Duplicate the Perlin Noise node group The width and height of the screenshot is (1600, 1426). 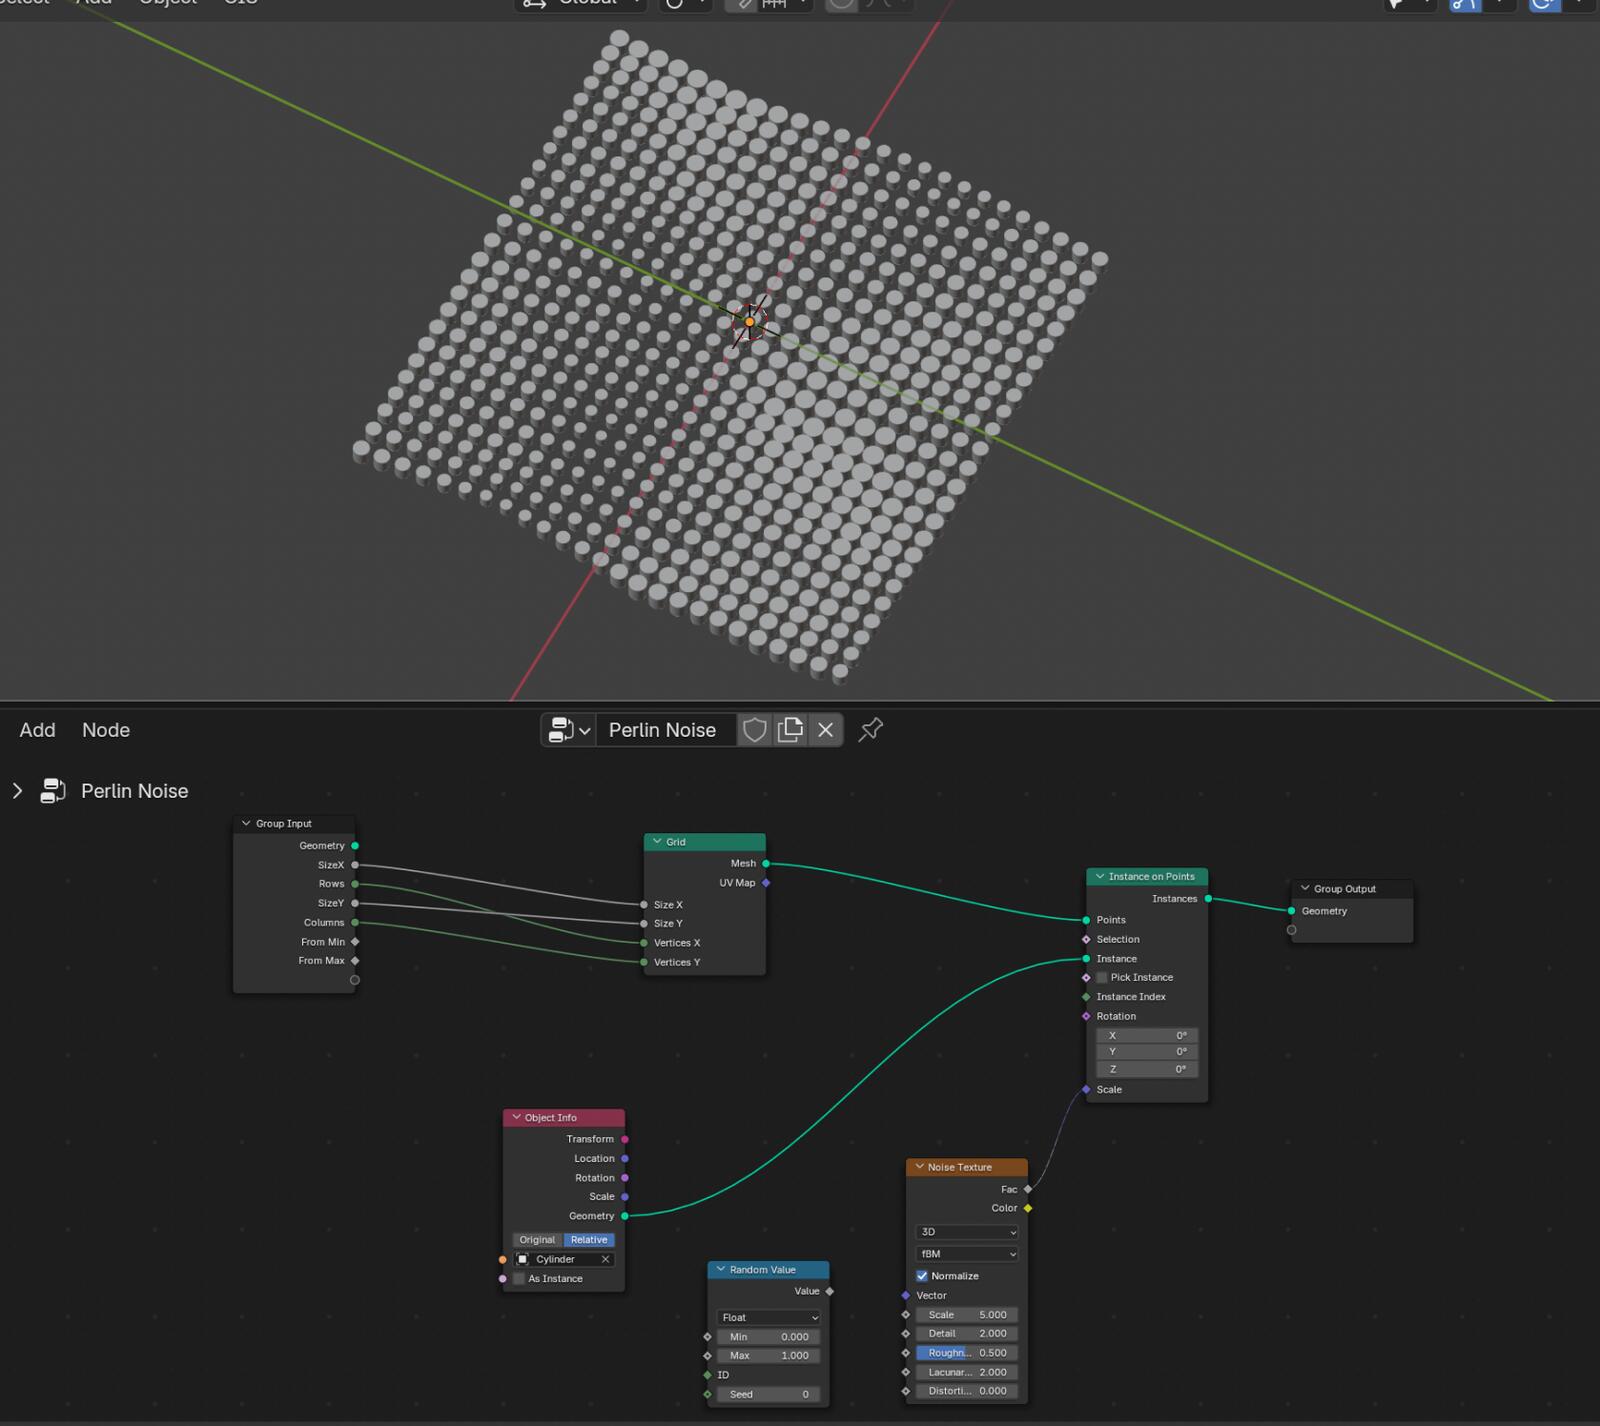[790, 730]
